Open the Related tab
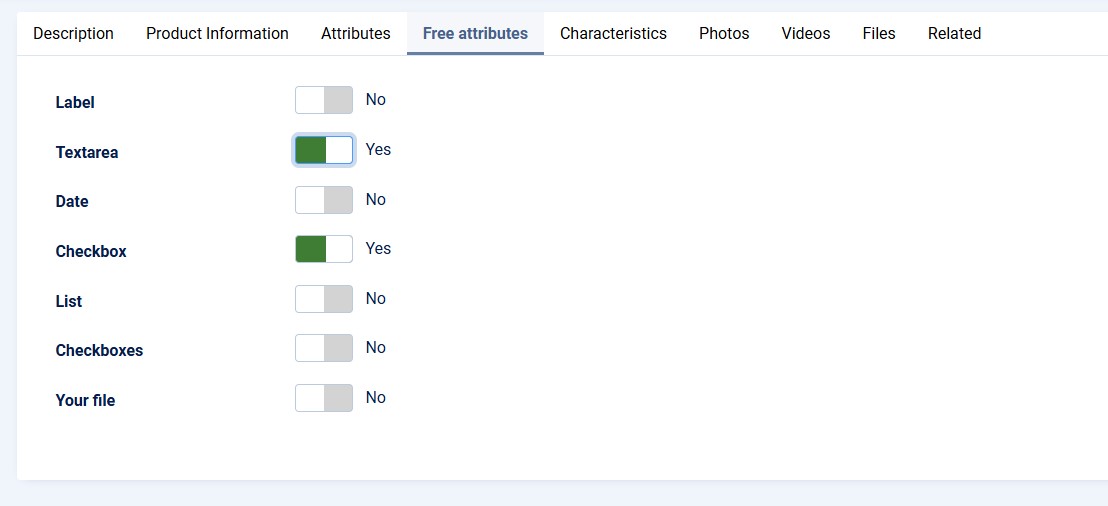The height and width of the screenshot is (506, 1108). tap(954, 34)
